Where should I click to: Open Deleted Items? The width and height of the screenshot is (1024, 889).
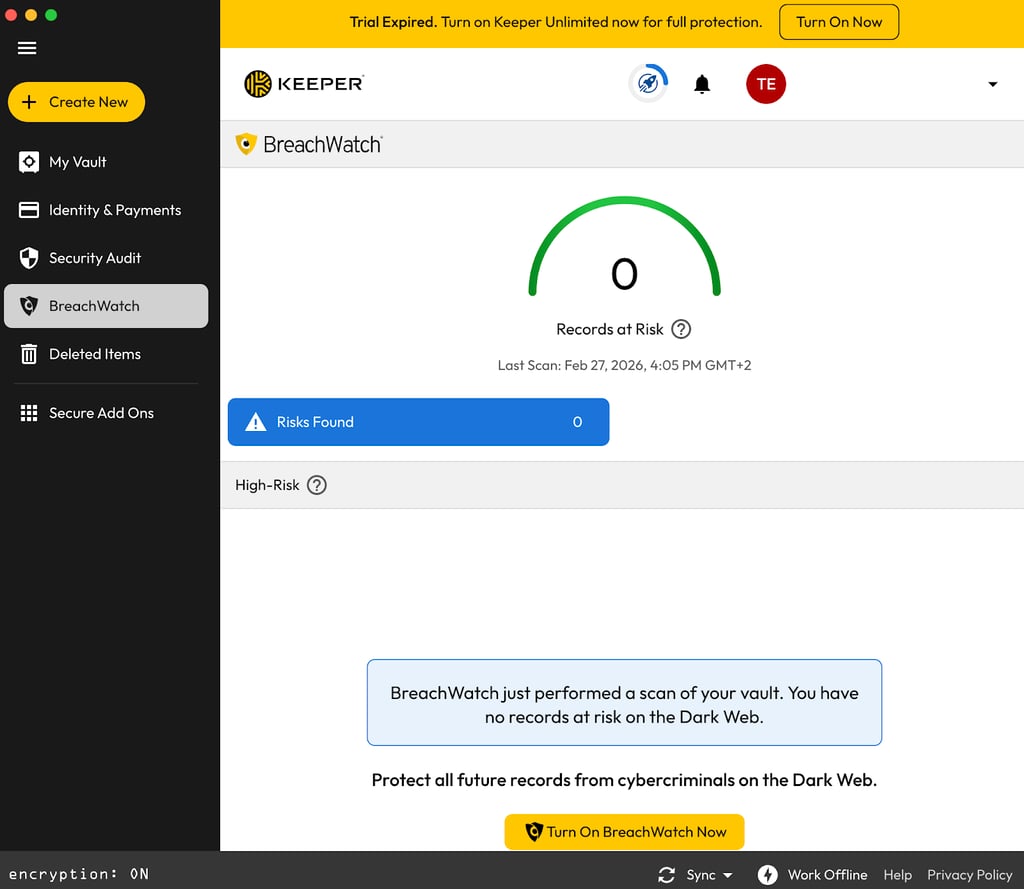point(106,354)
